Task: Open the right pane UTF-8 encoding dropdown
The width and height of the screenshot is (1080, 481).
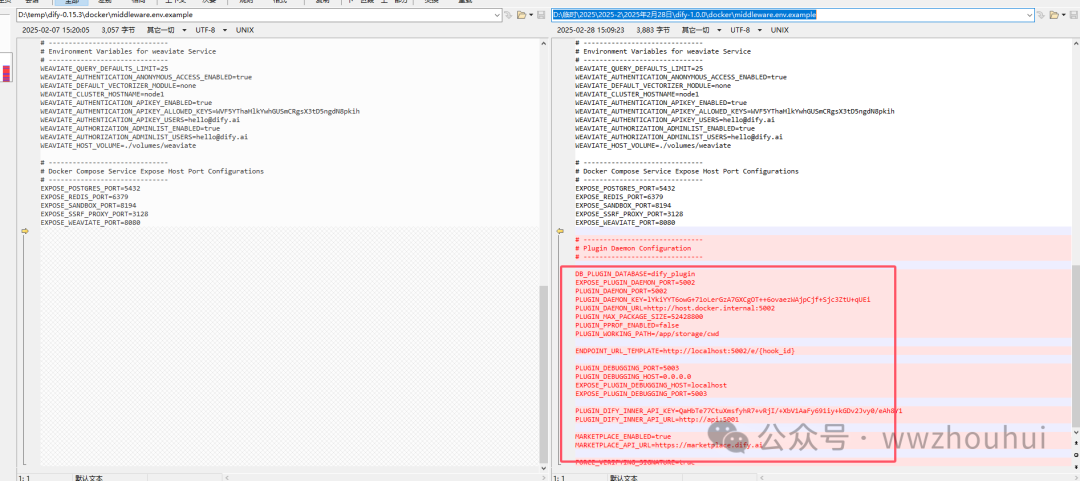Action: click(x=740, y=31)
